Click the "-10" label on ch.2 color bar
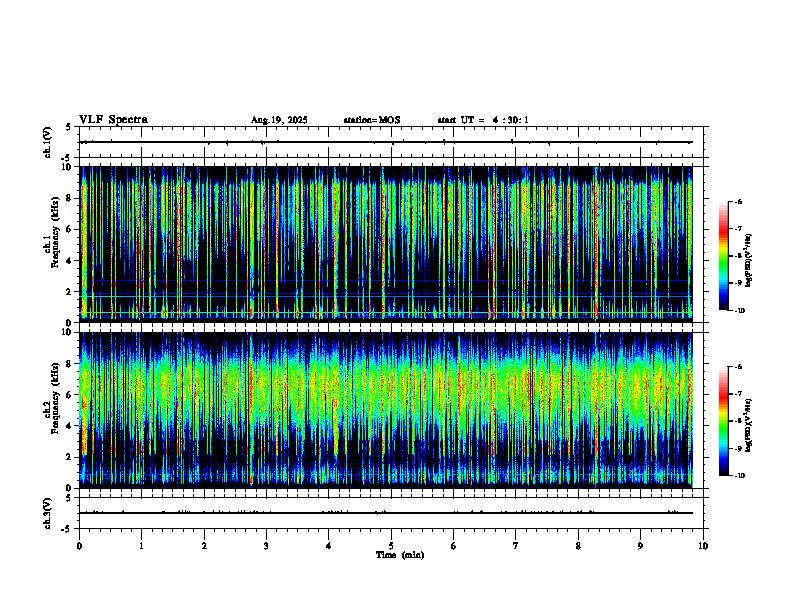This screenshot has width=792, height=612. (x=739, y=476)
